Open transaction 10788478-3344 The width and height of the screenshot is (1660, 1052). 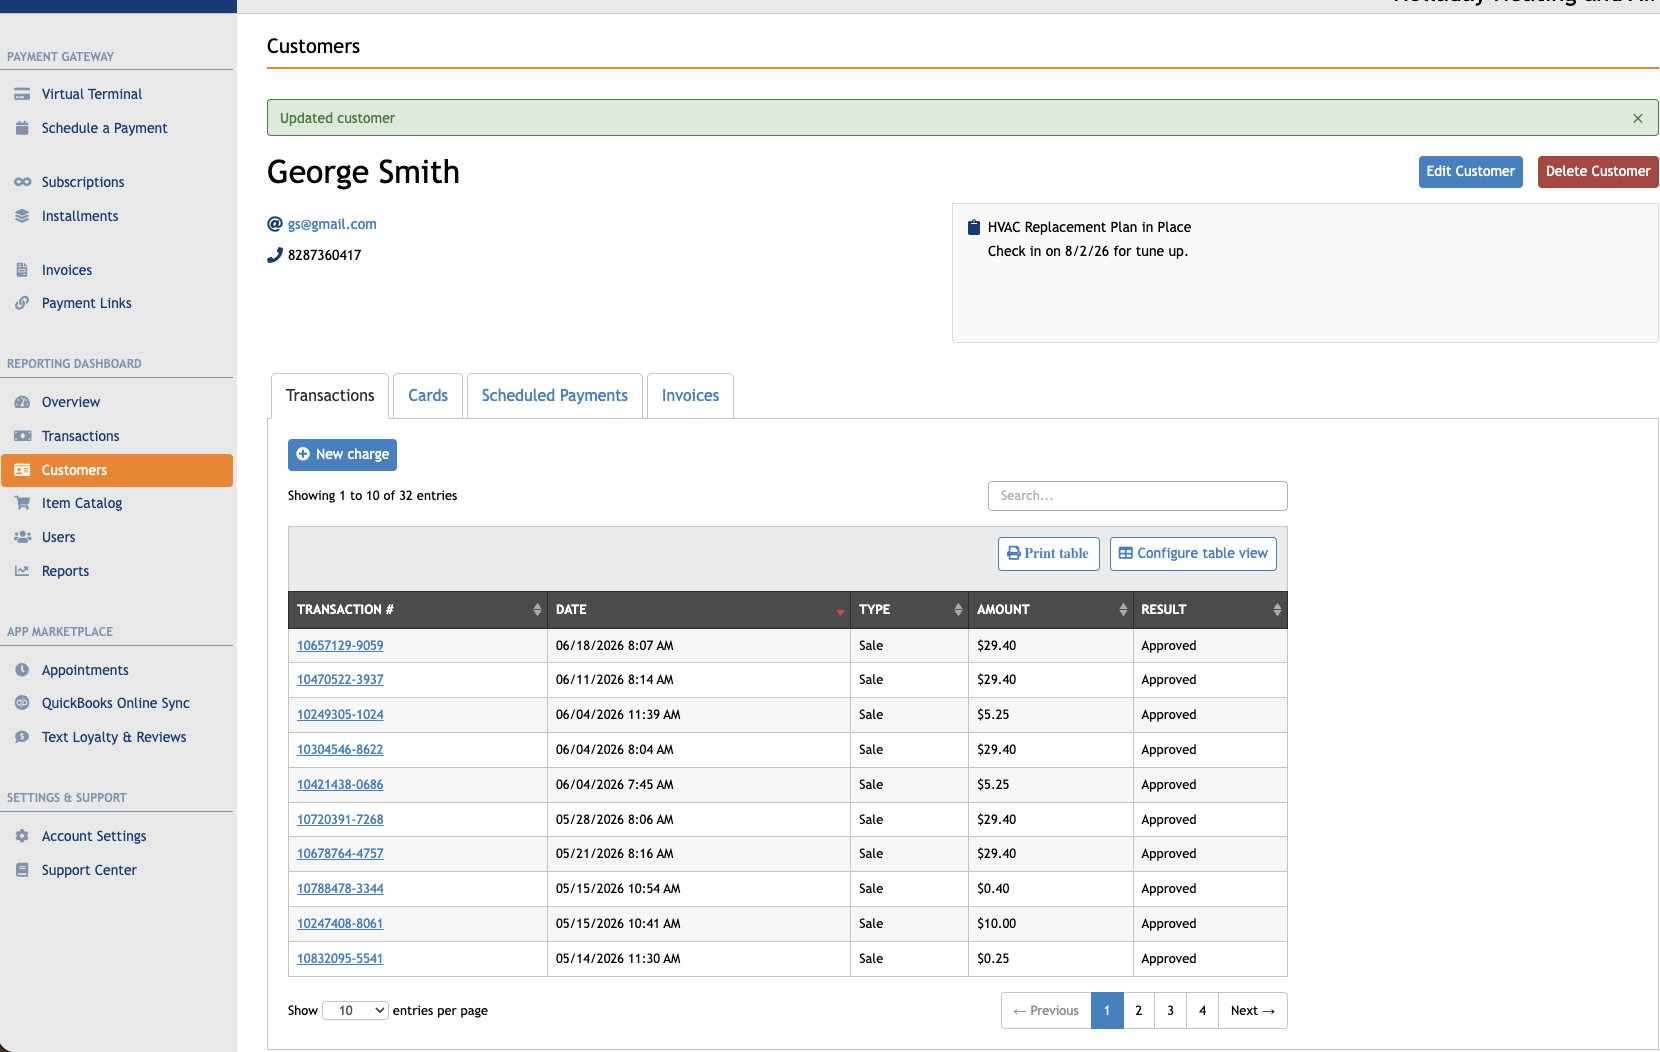point(340,889)
